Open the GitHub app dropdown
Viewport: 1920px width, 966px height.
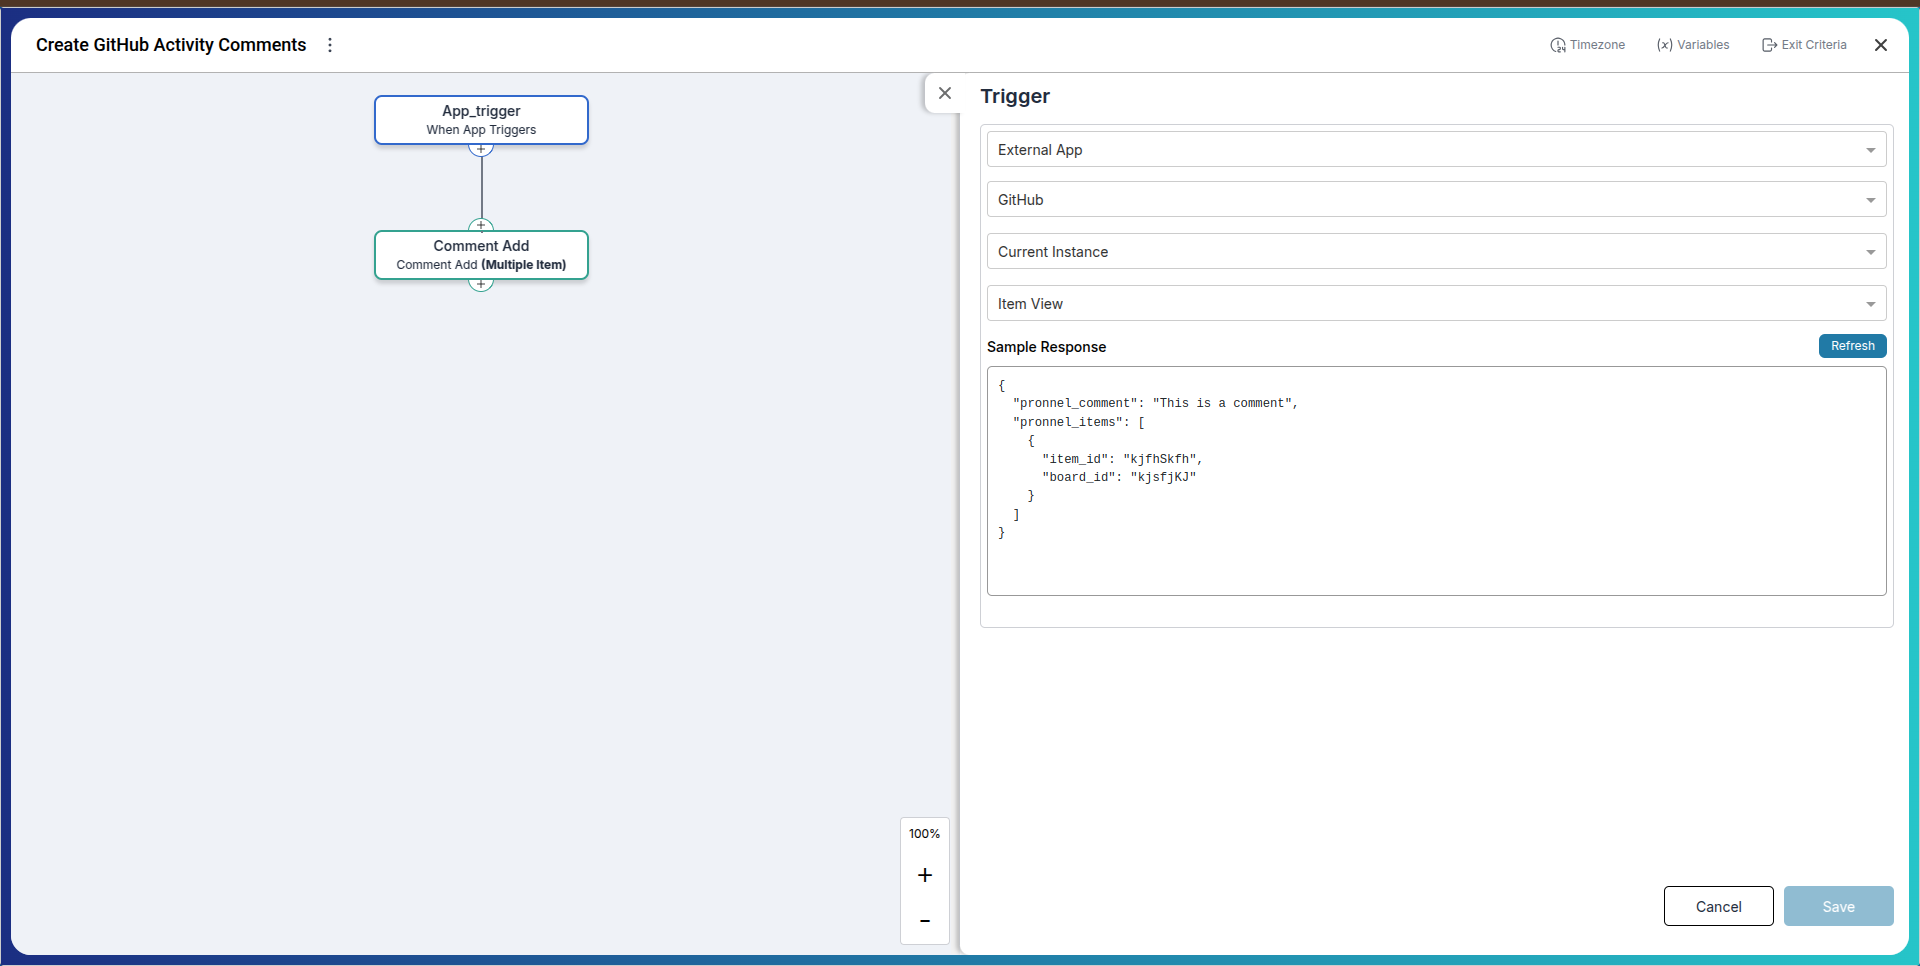[1436, 200]
